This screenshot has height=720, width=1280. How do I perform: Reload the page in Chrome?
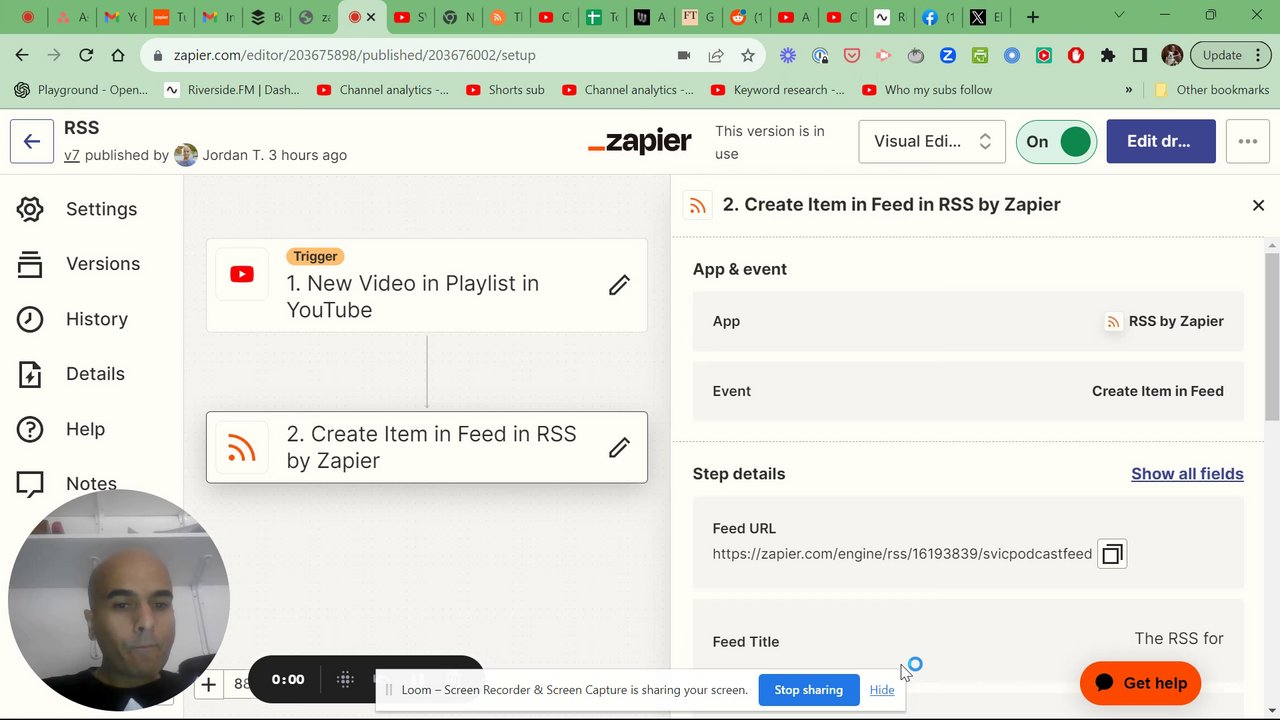pos(86,55)
